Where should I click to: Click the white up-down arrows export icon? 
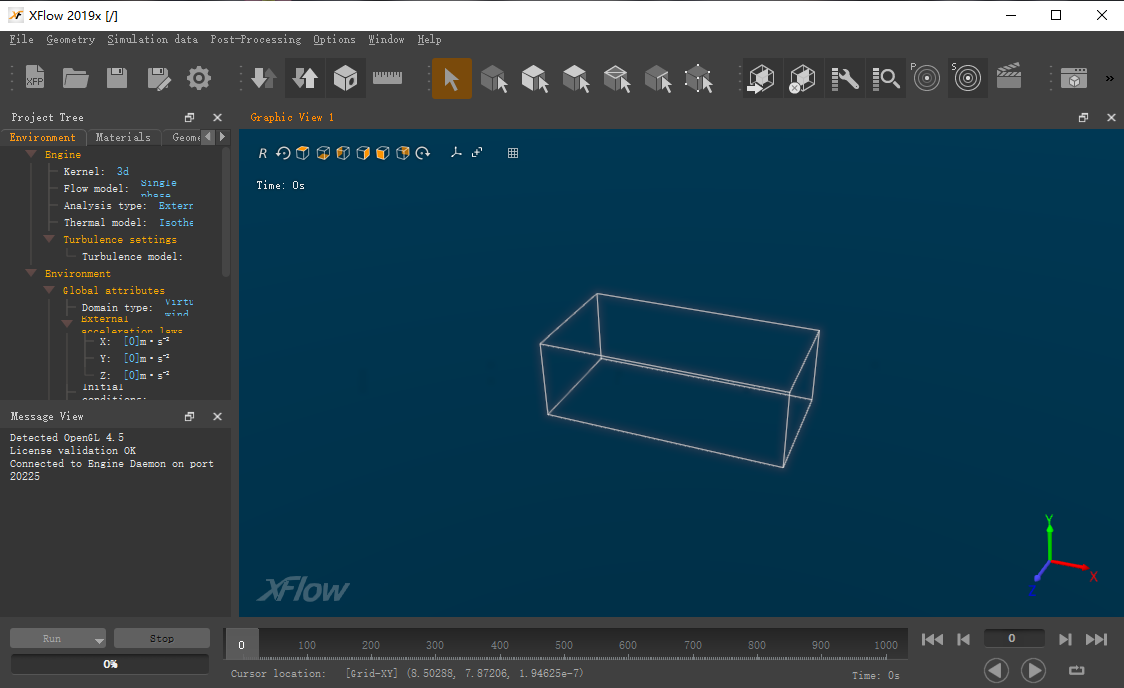pyautogui.click(x=305, y=78)
